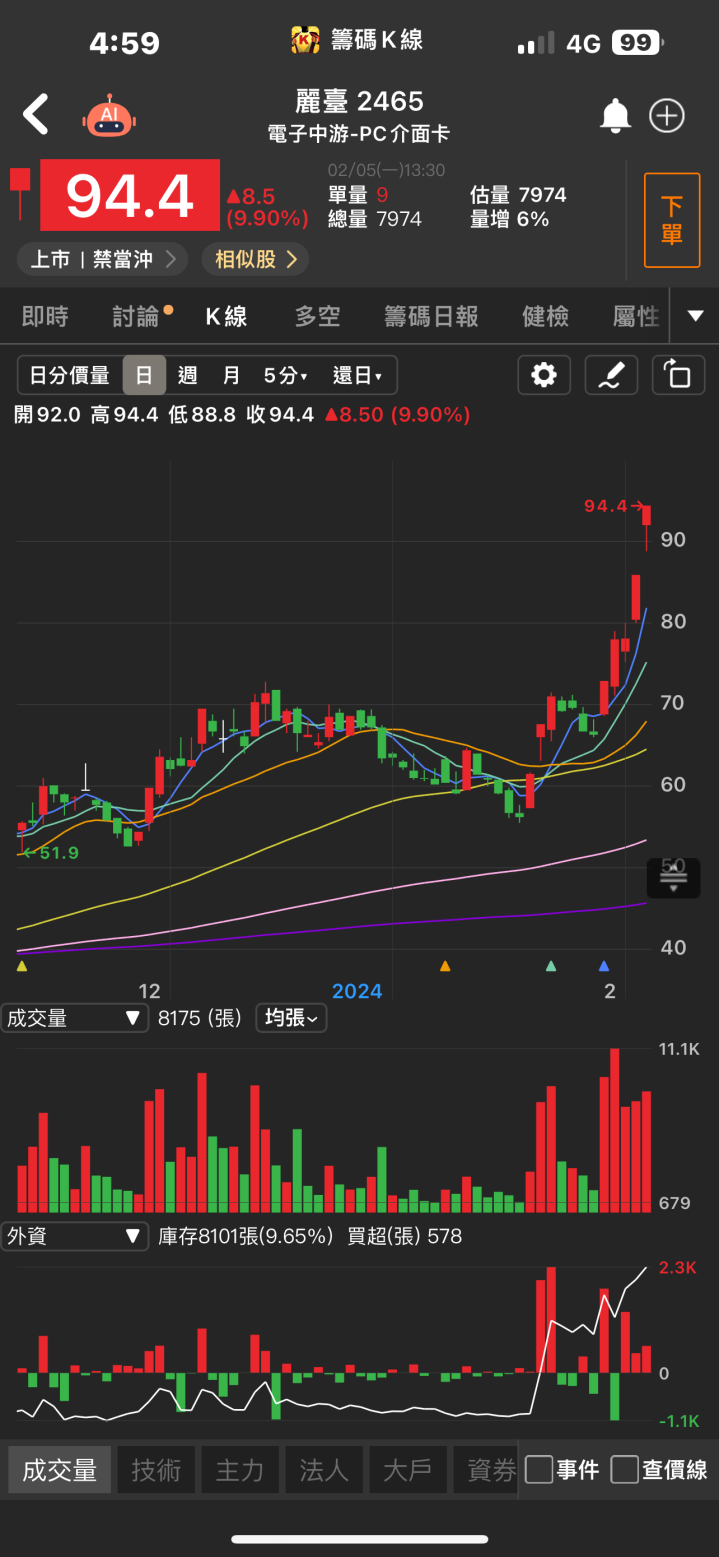Tap 電子中游-PC介面卡 category text
Viewport: 719px width, 1557px height.
[360, 135]
